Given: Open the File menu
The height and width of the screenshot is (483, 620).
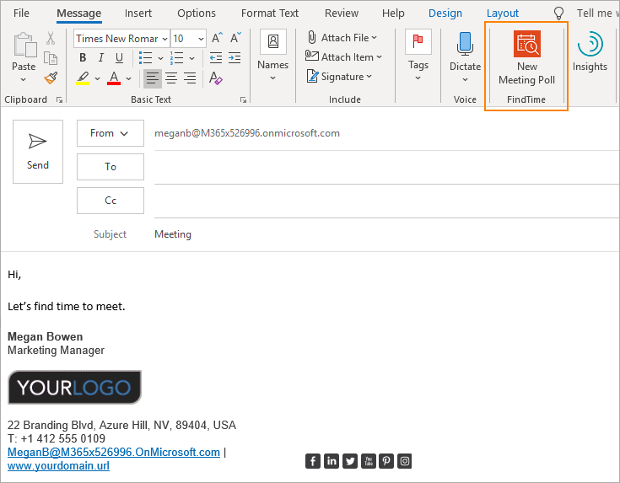Looking at the screenshot, I should coord(21,13).
